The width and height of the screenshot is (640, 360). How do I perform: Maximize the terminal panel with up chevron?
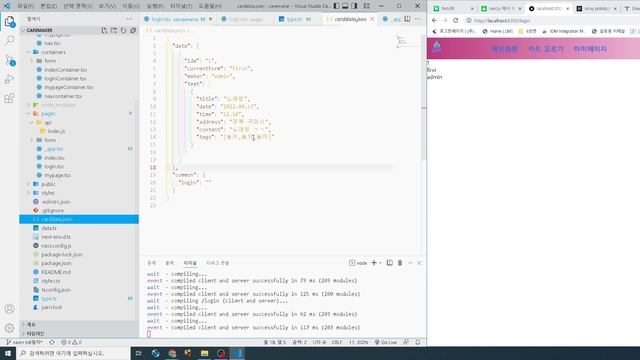(x=410, y=263)
